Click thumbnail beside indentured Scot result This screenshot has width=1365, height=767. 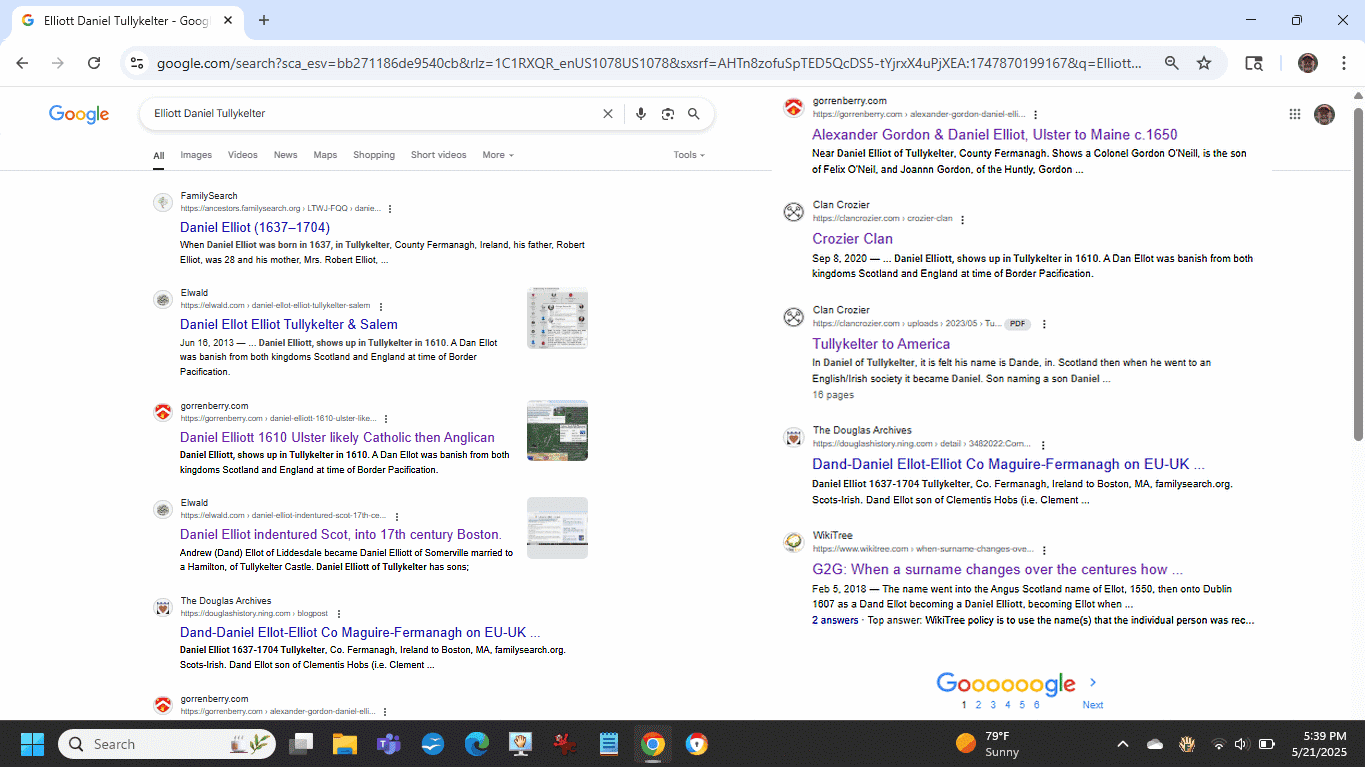(557, 528)
